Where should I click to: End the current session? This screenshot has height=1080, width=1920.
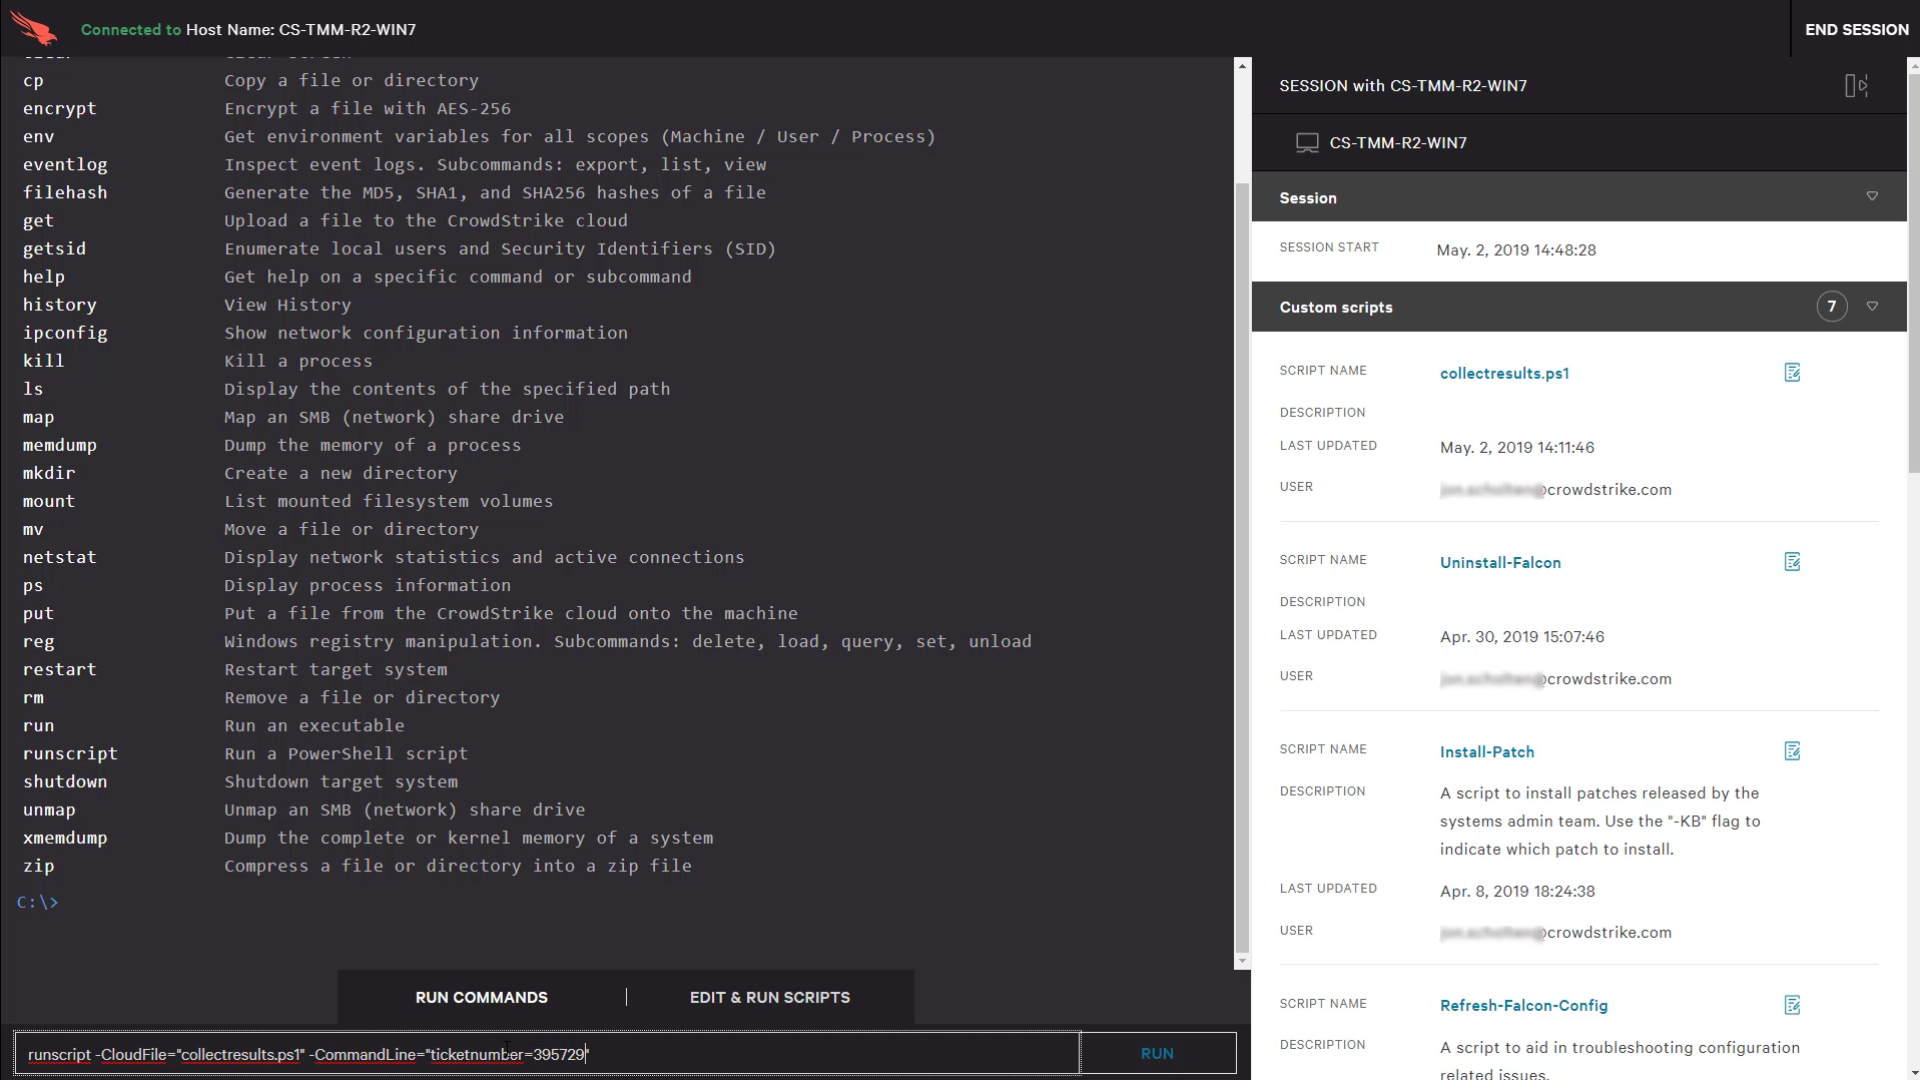1856,29
